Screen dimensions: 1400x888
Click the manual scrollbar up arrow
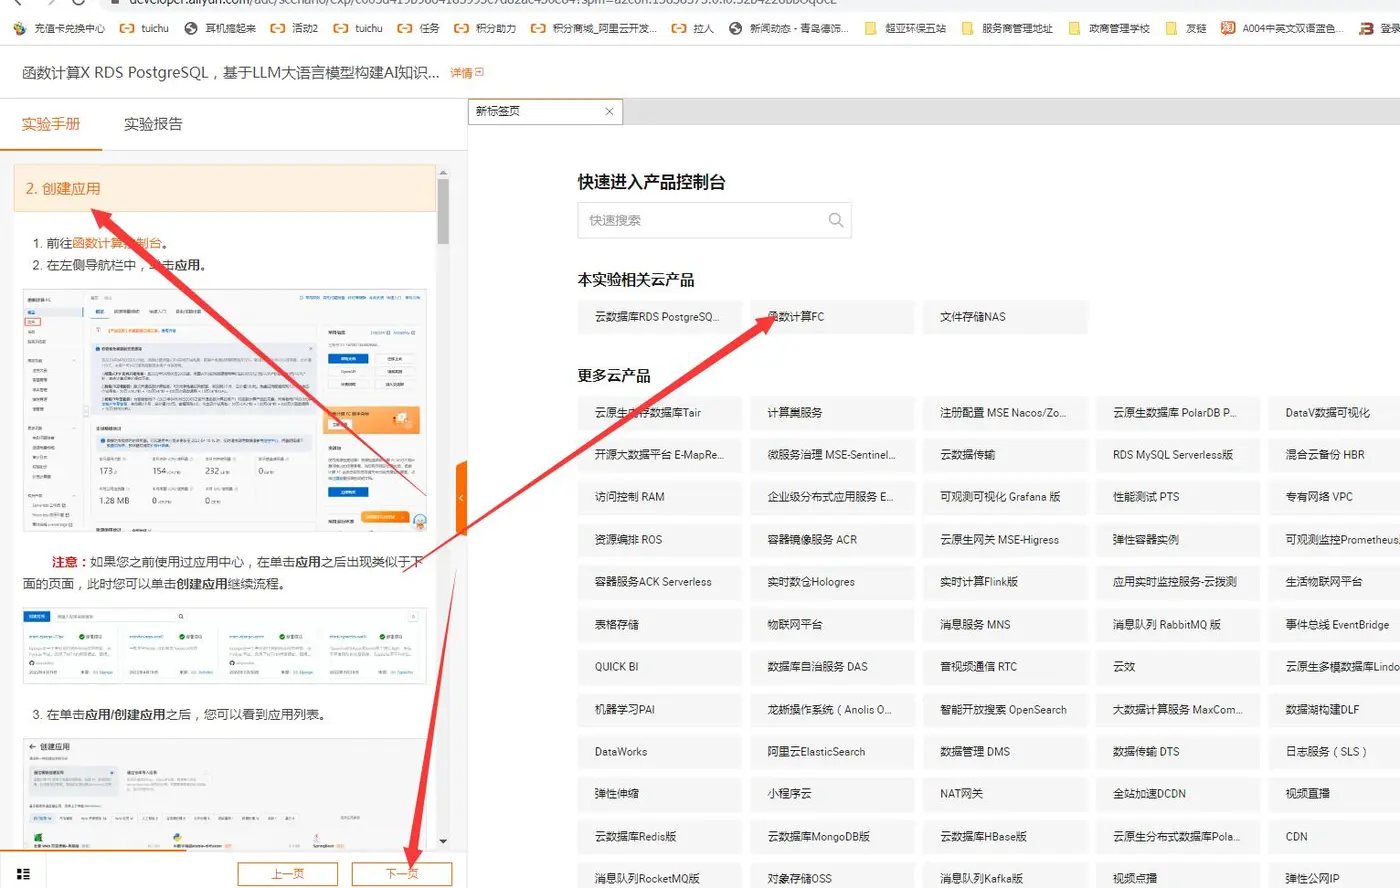point(443,174)
